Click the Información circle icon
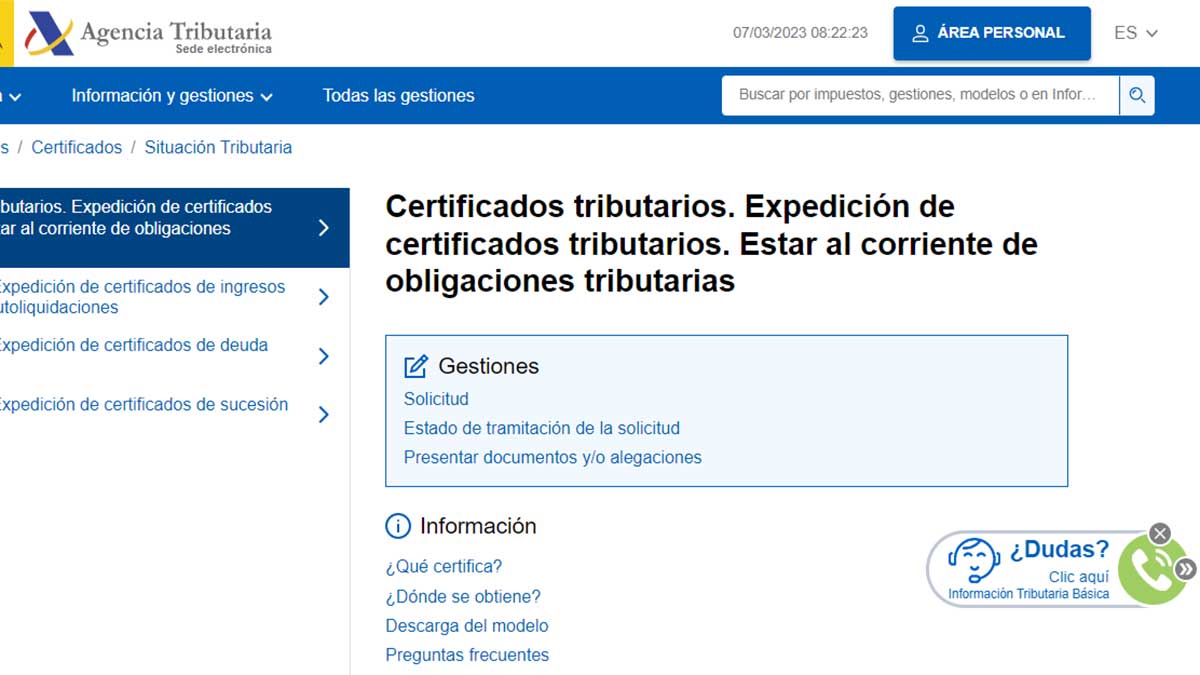 [398, 526]
